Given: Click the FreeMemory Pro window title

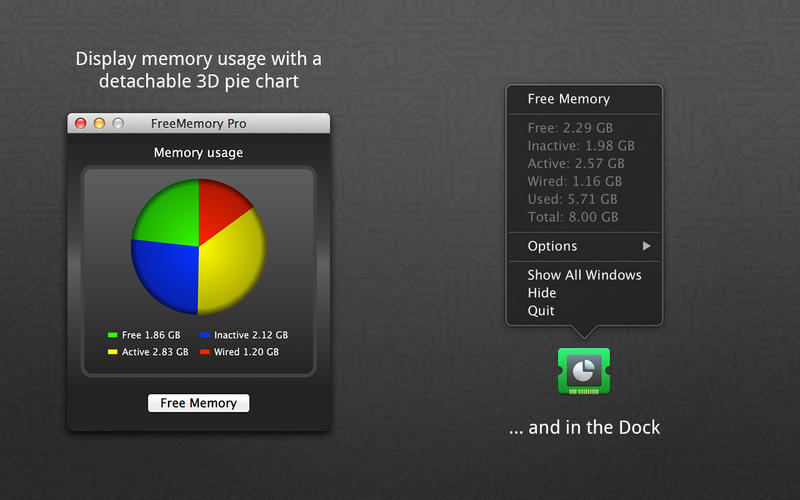Looking at the screenshot, I should [198, 123].
